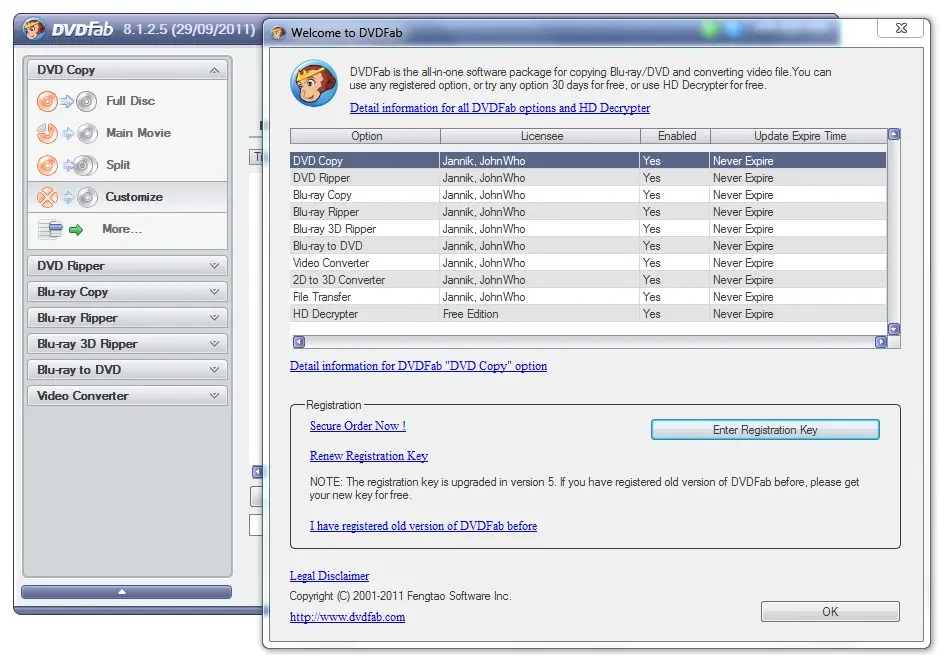Open the More modes icon
Screen dimensions: 941x655
(x=61, y=229)
